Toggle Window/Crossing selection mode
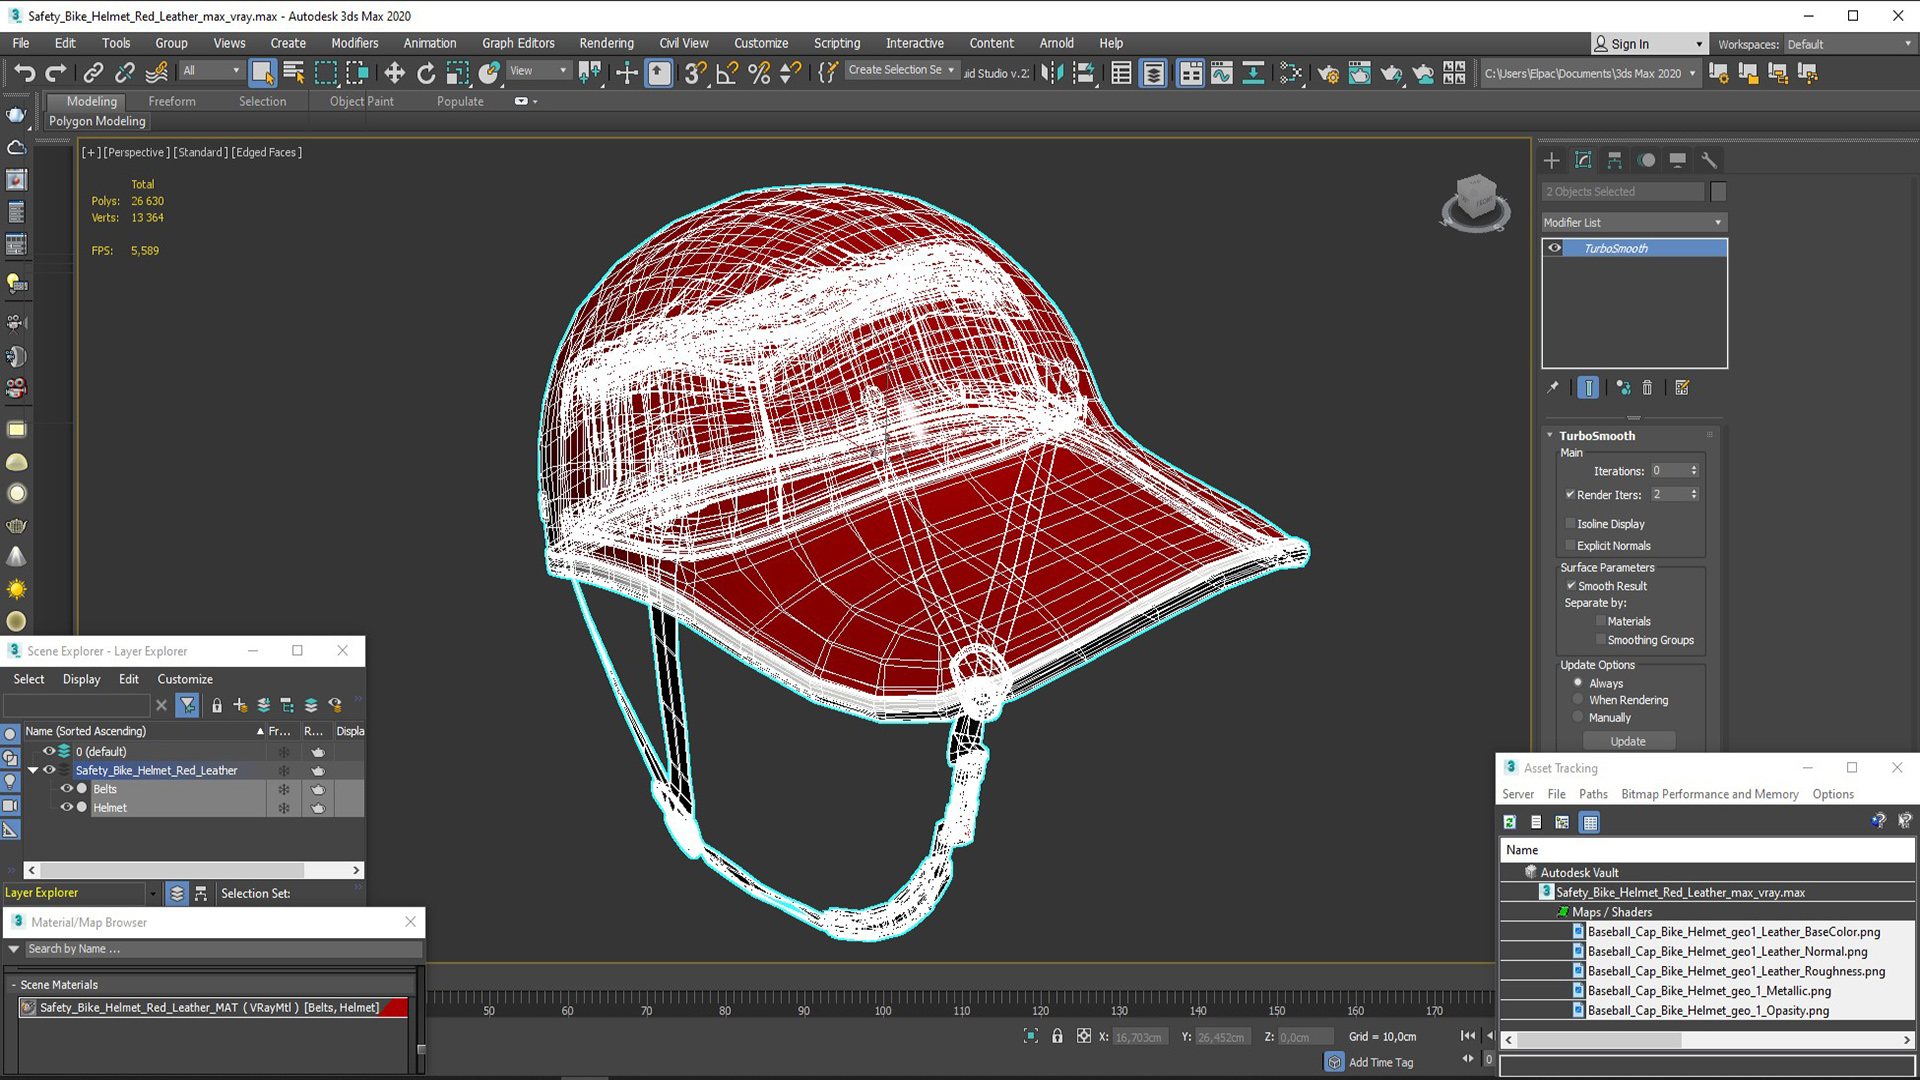This screenshot has height=1080, width=1920. tap(357, 72)
